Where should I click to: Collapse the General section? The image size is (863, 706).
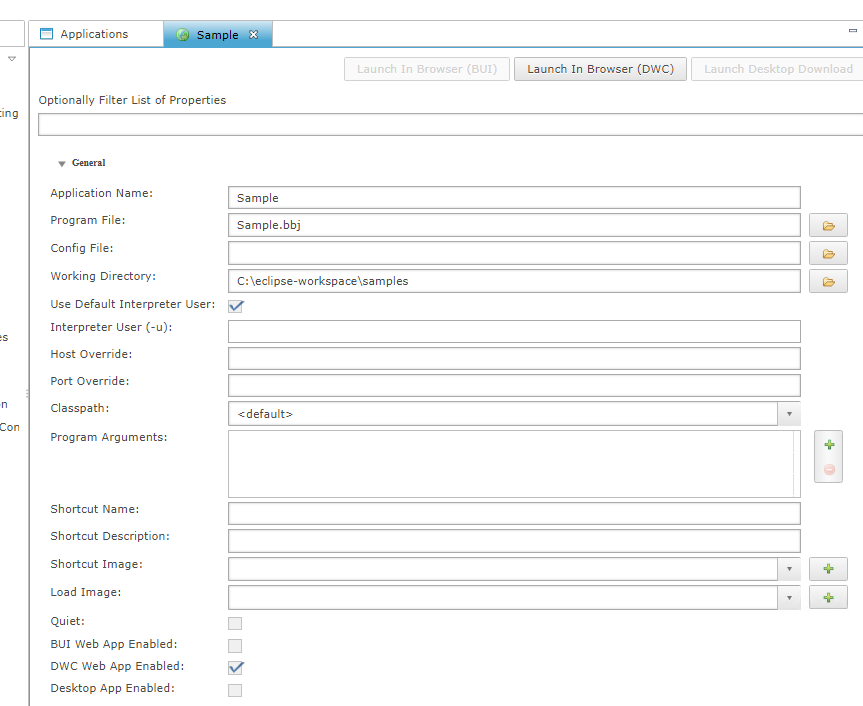[x=62, y=163]
